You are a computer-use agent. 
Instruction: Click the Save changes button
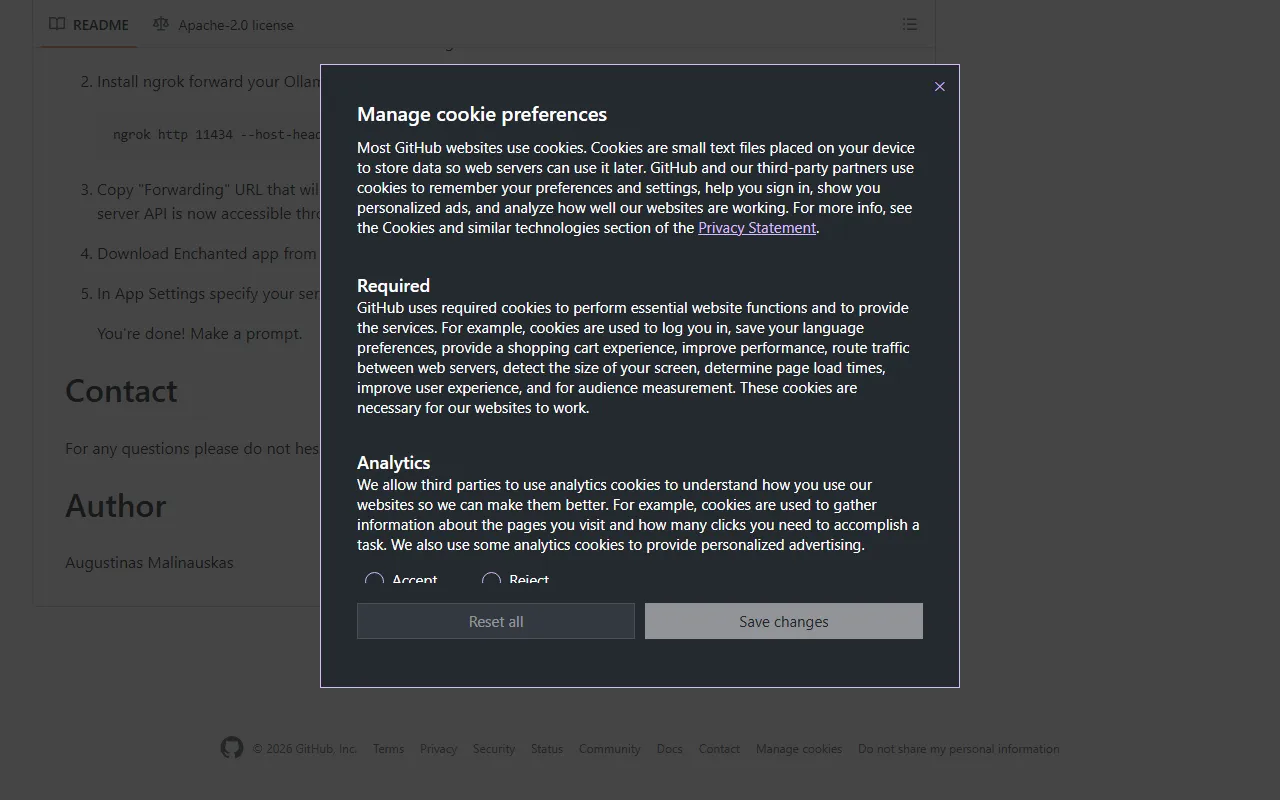783,621
